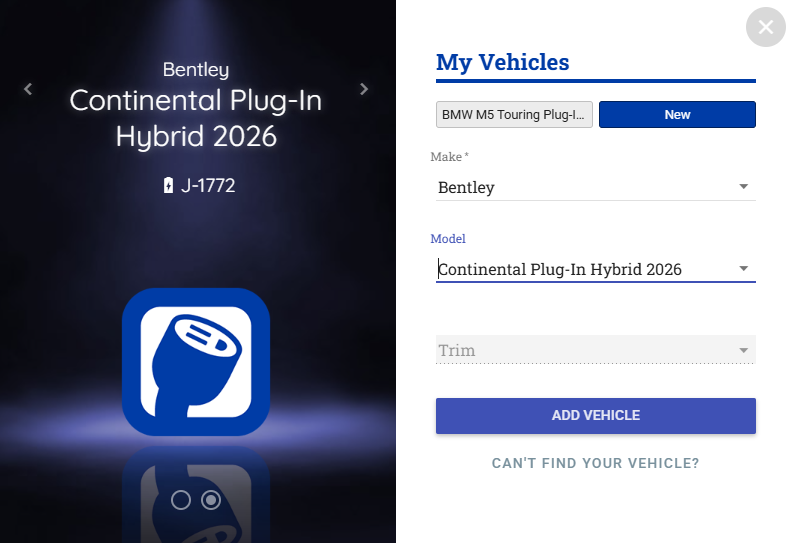Viewport: 793px width, 543px height.
Task: Click the Bentley label above vehicle name
Action: click(196, 70)
